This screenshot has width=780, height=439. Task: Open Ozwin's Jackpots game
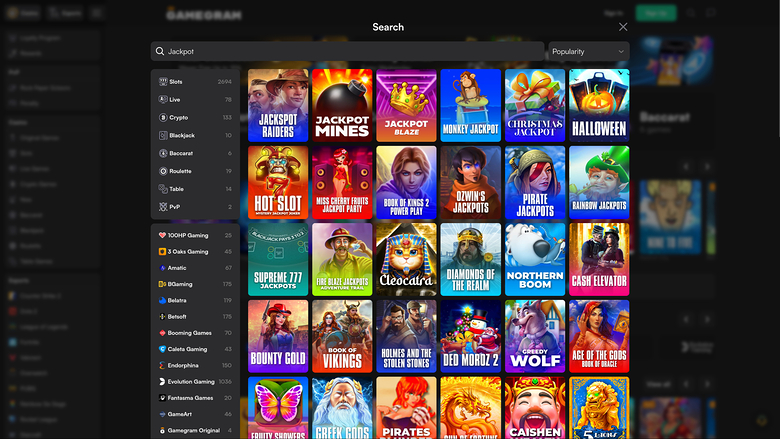pyautogui.click(x=471, y=182)
